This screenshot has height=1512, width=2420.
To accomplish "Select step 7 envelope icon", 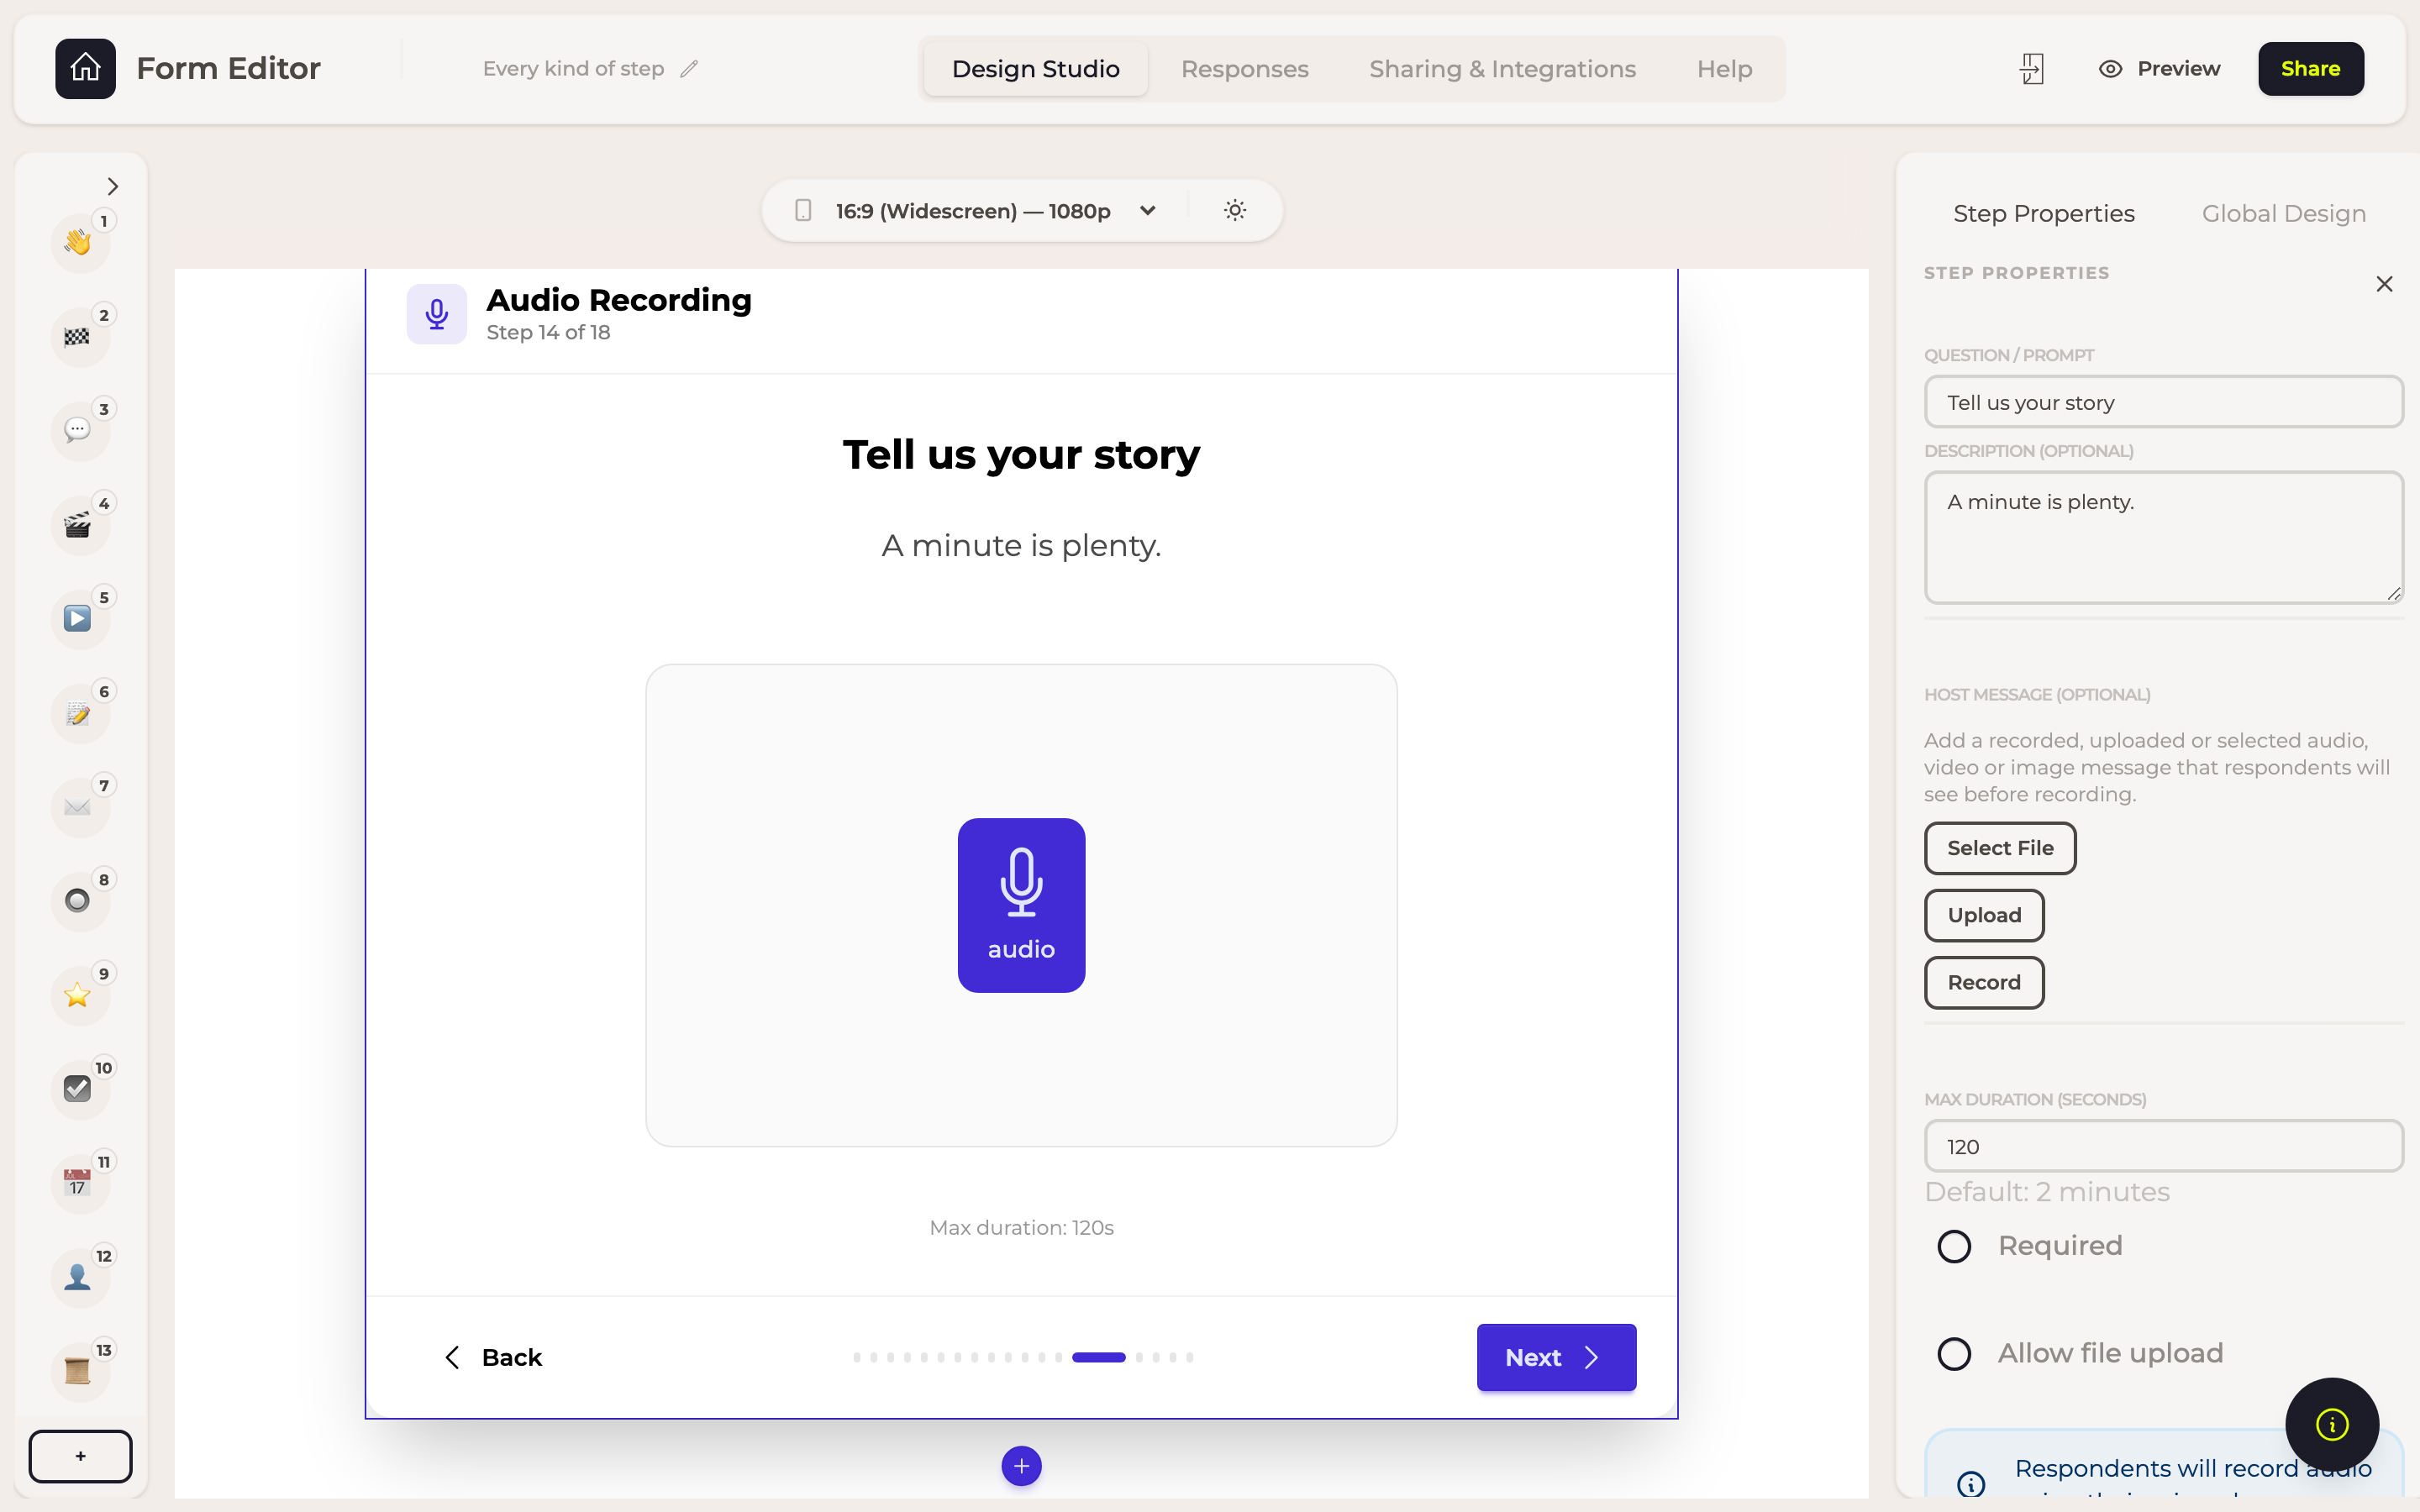I will [x=78, y=806].
